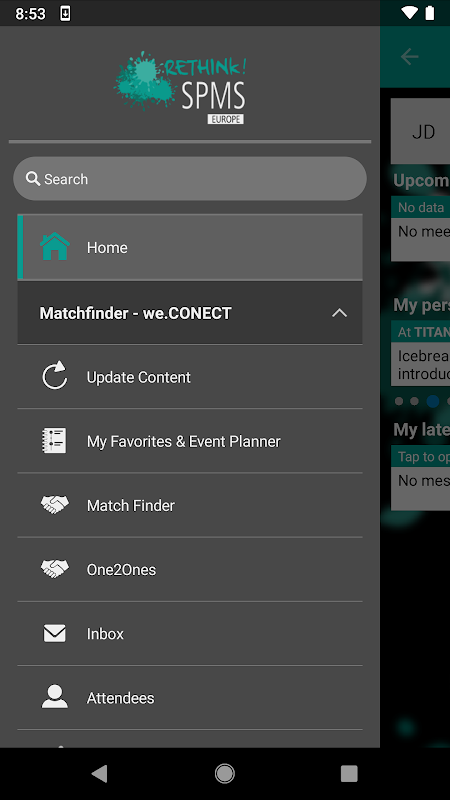
Task: Toggle the Matchfinder - we.CONECT header
Action: point(190,313)
